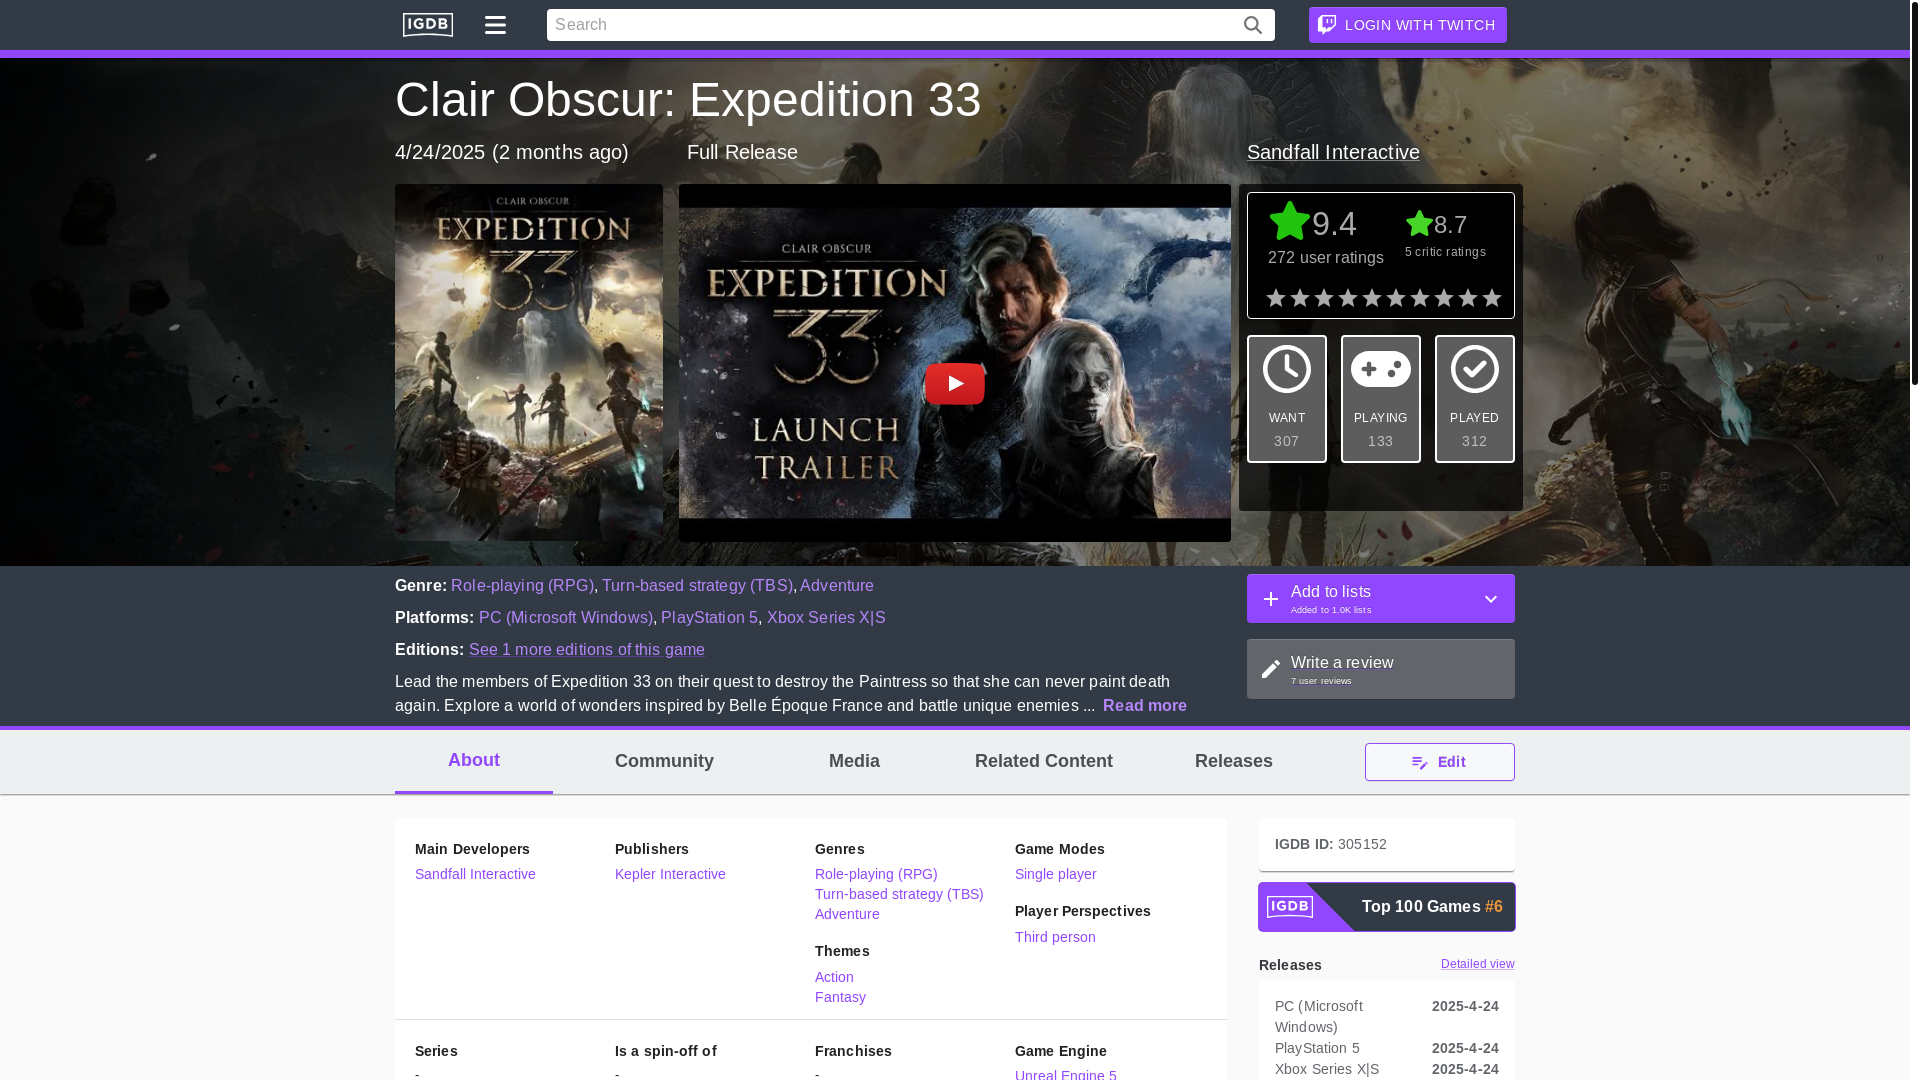Click the IGDB logo home icon

click(427, 25)
